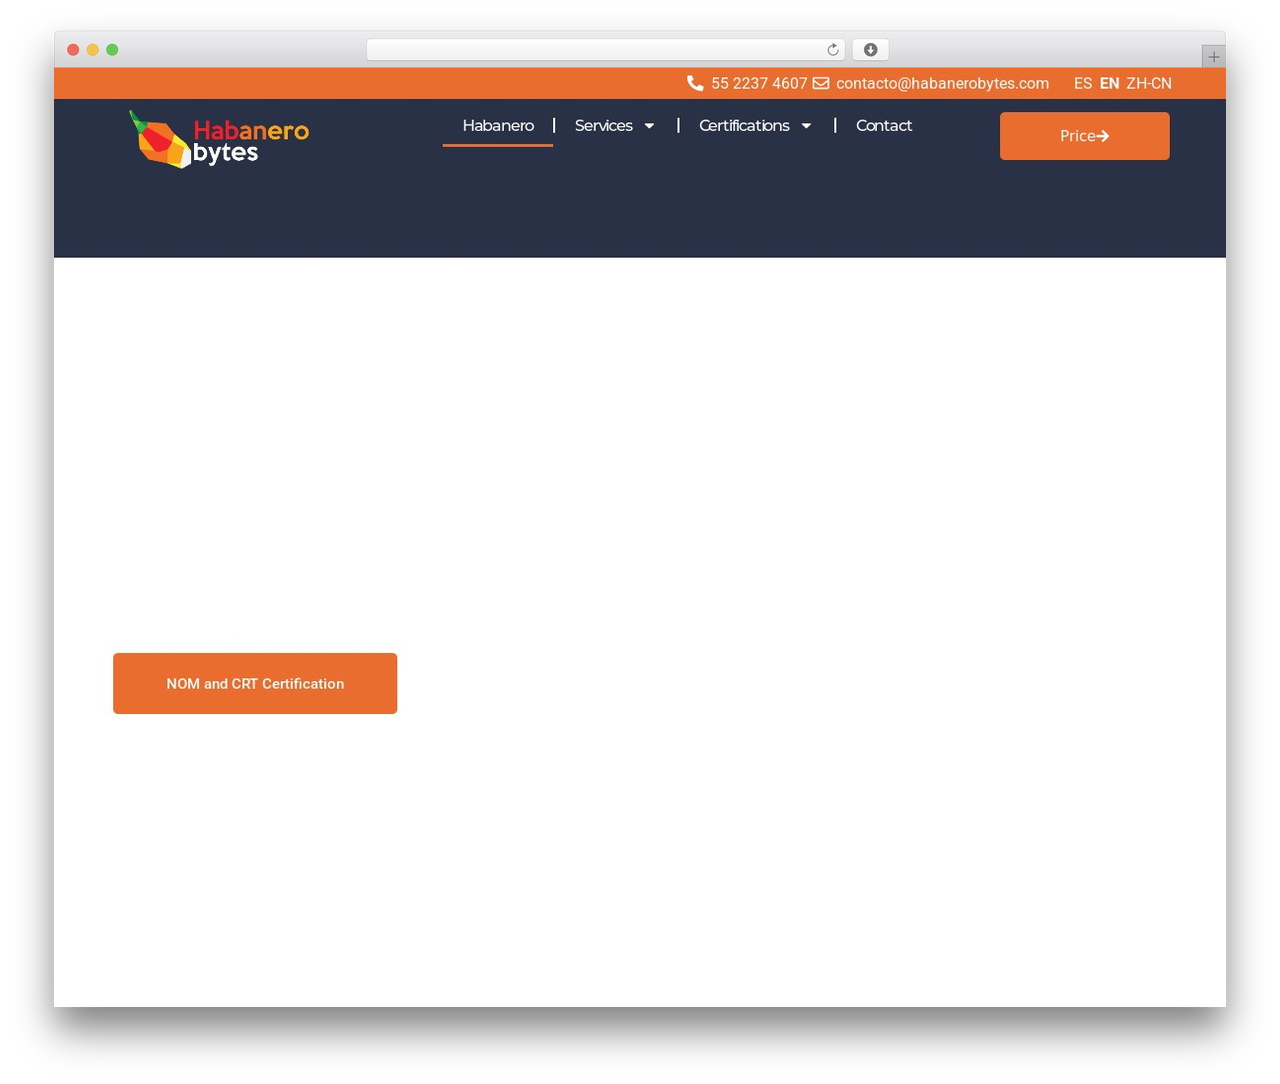Maximize the window with the green button
1280x1084 pixels.
coord(112,50)
